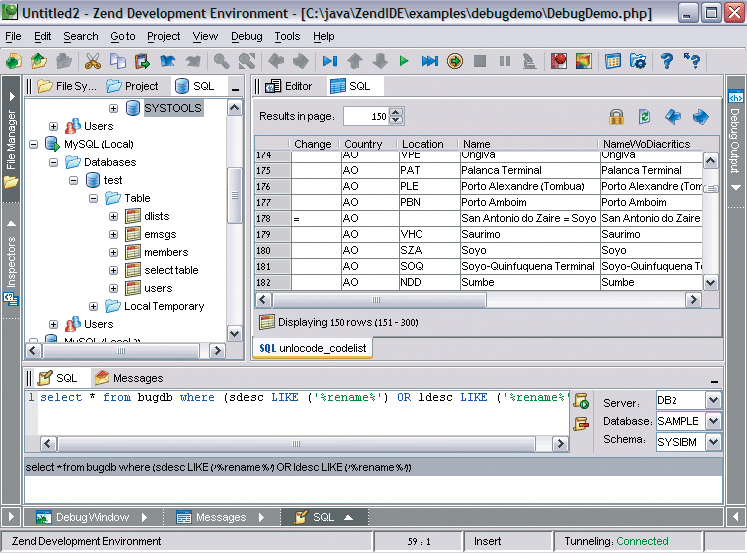The image size is (747, 553).
Task: Click the next page blue arrow
Action: coord(700,117)
